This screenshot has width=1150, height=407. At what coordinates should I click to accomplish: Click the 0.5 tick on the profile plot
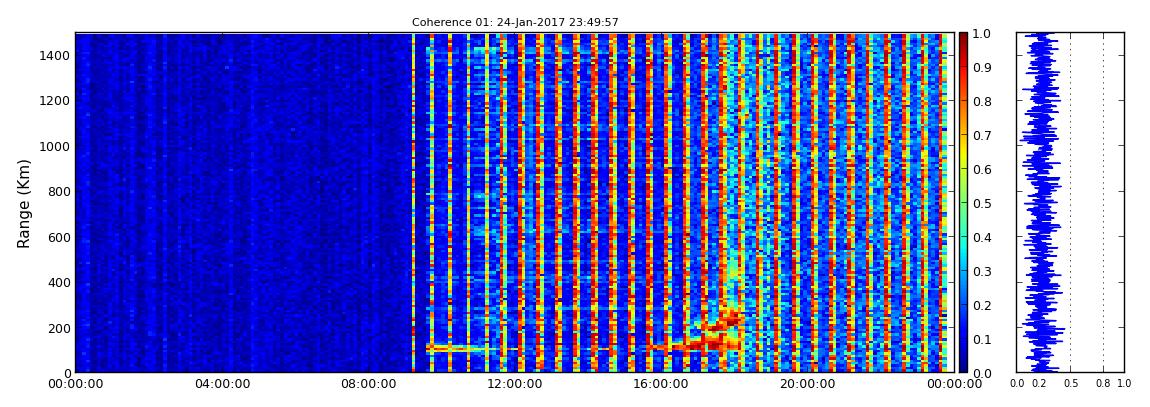pos(1070,383)
